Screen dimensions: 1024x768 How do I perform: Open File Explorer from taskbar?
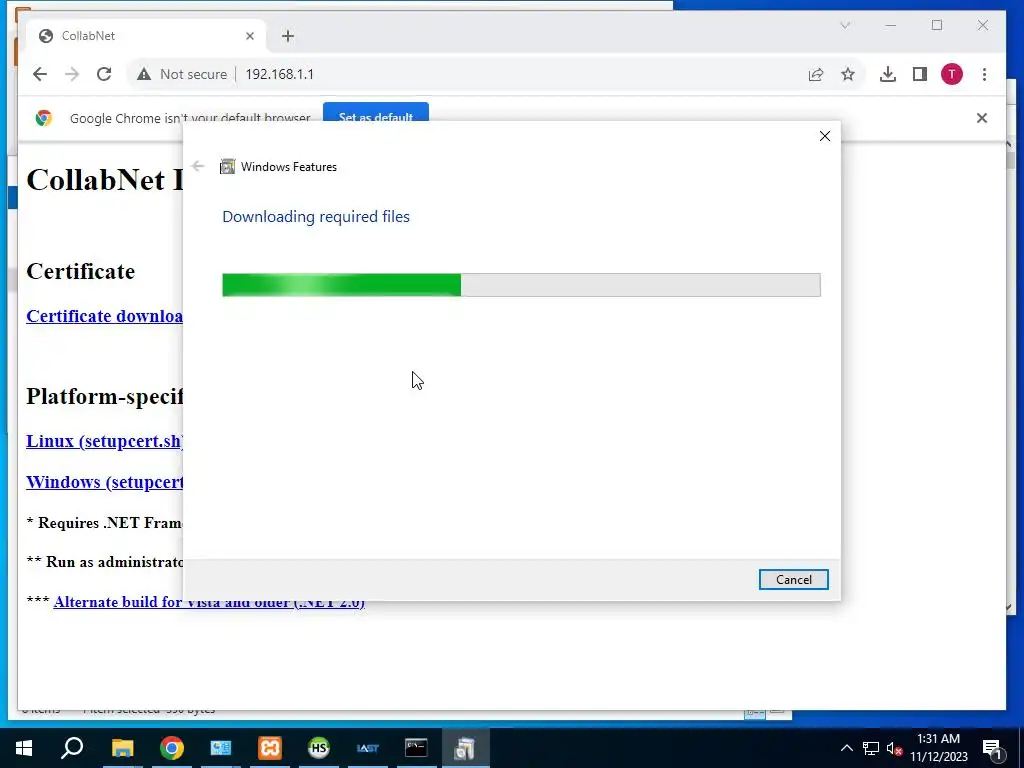click(x=122, y=748)
